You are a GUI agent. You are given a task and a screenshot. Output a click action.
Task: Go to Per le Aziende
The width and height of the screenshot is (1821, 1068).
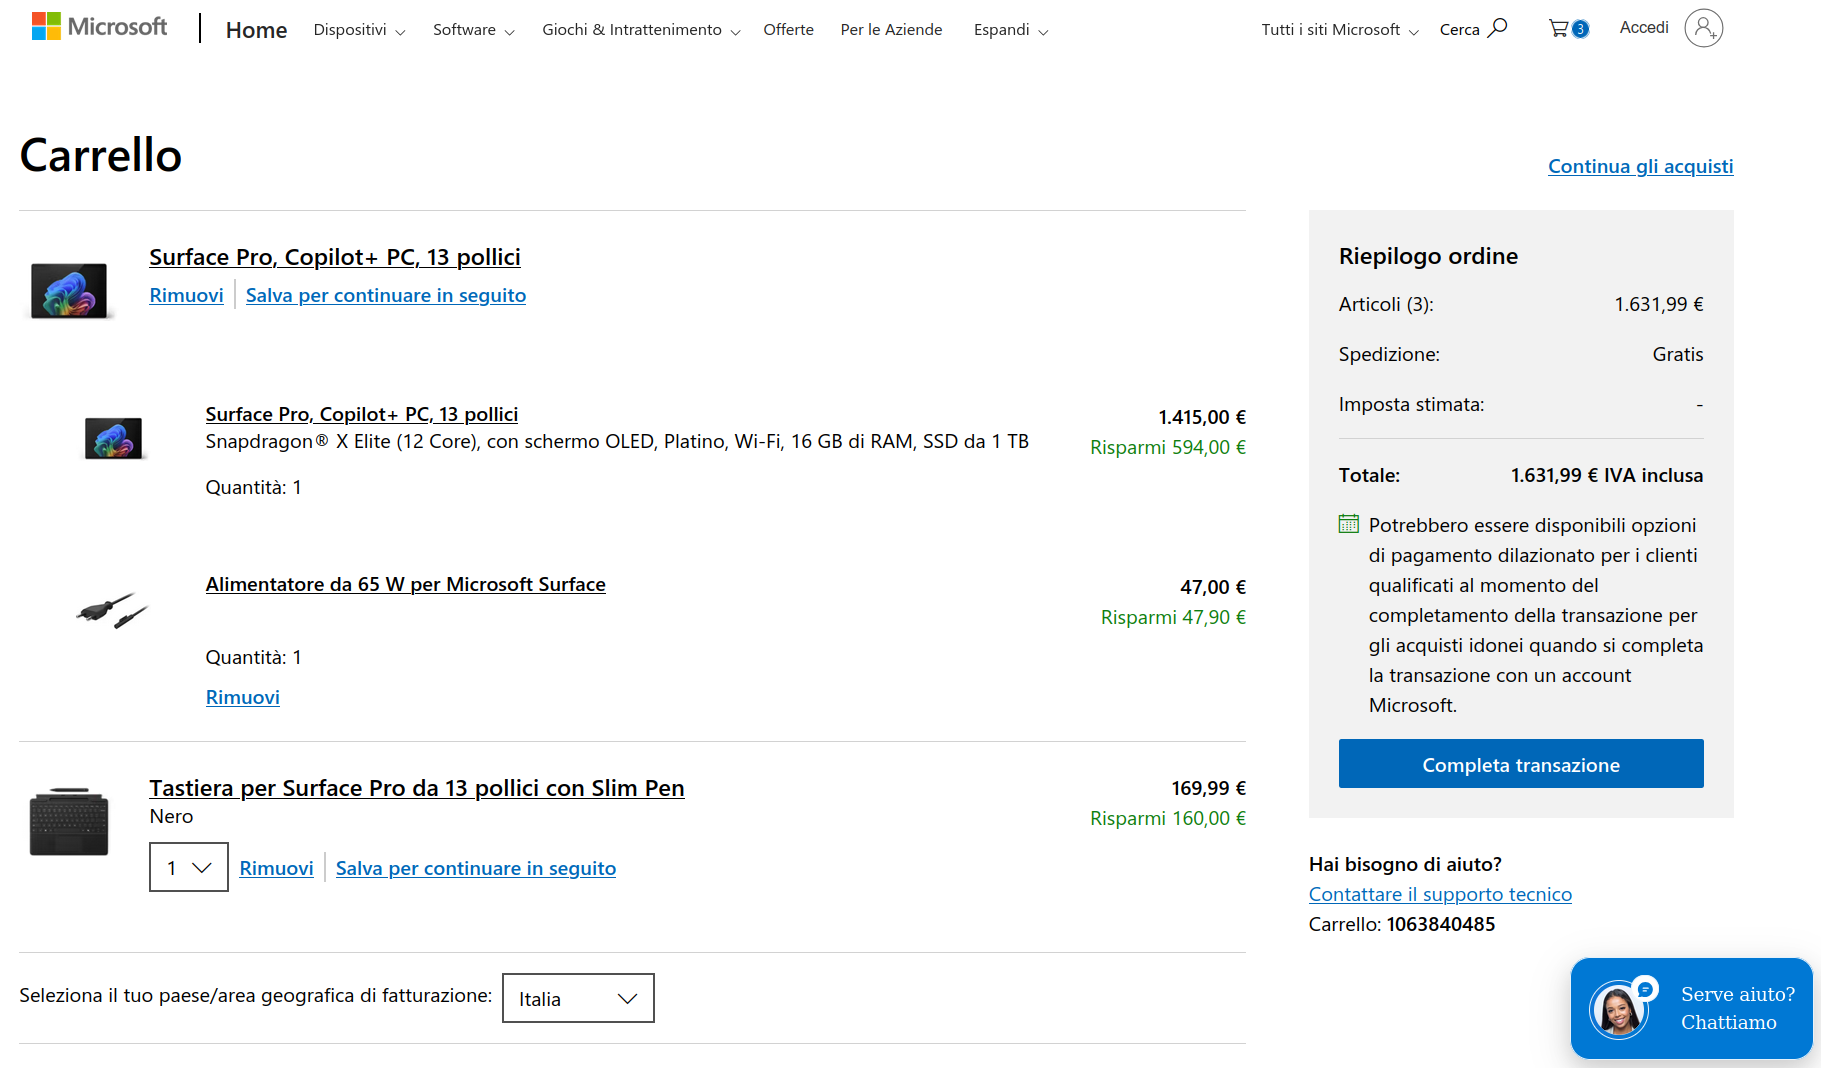(x=891, y=30)
